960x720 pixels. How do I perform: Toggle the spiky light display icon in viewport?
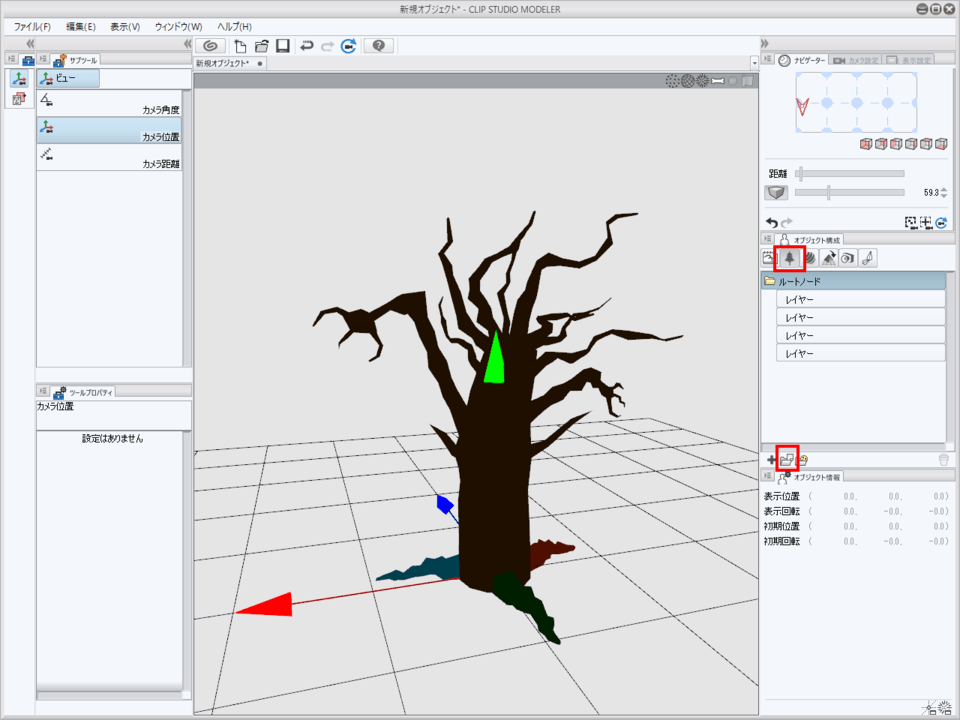coord(702,81)
